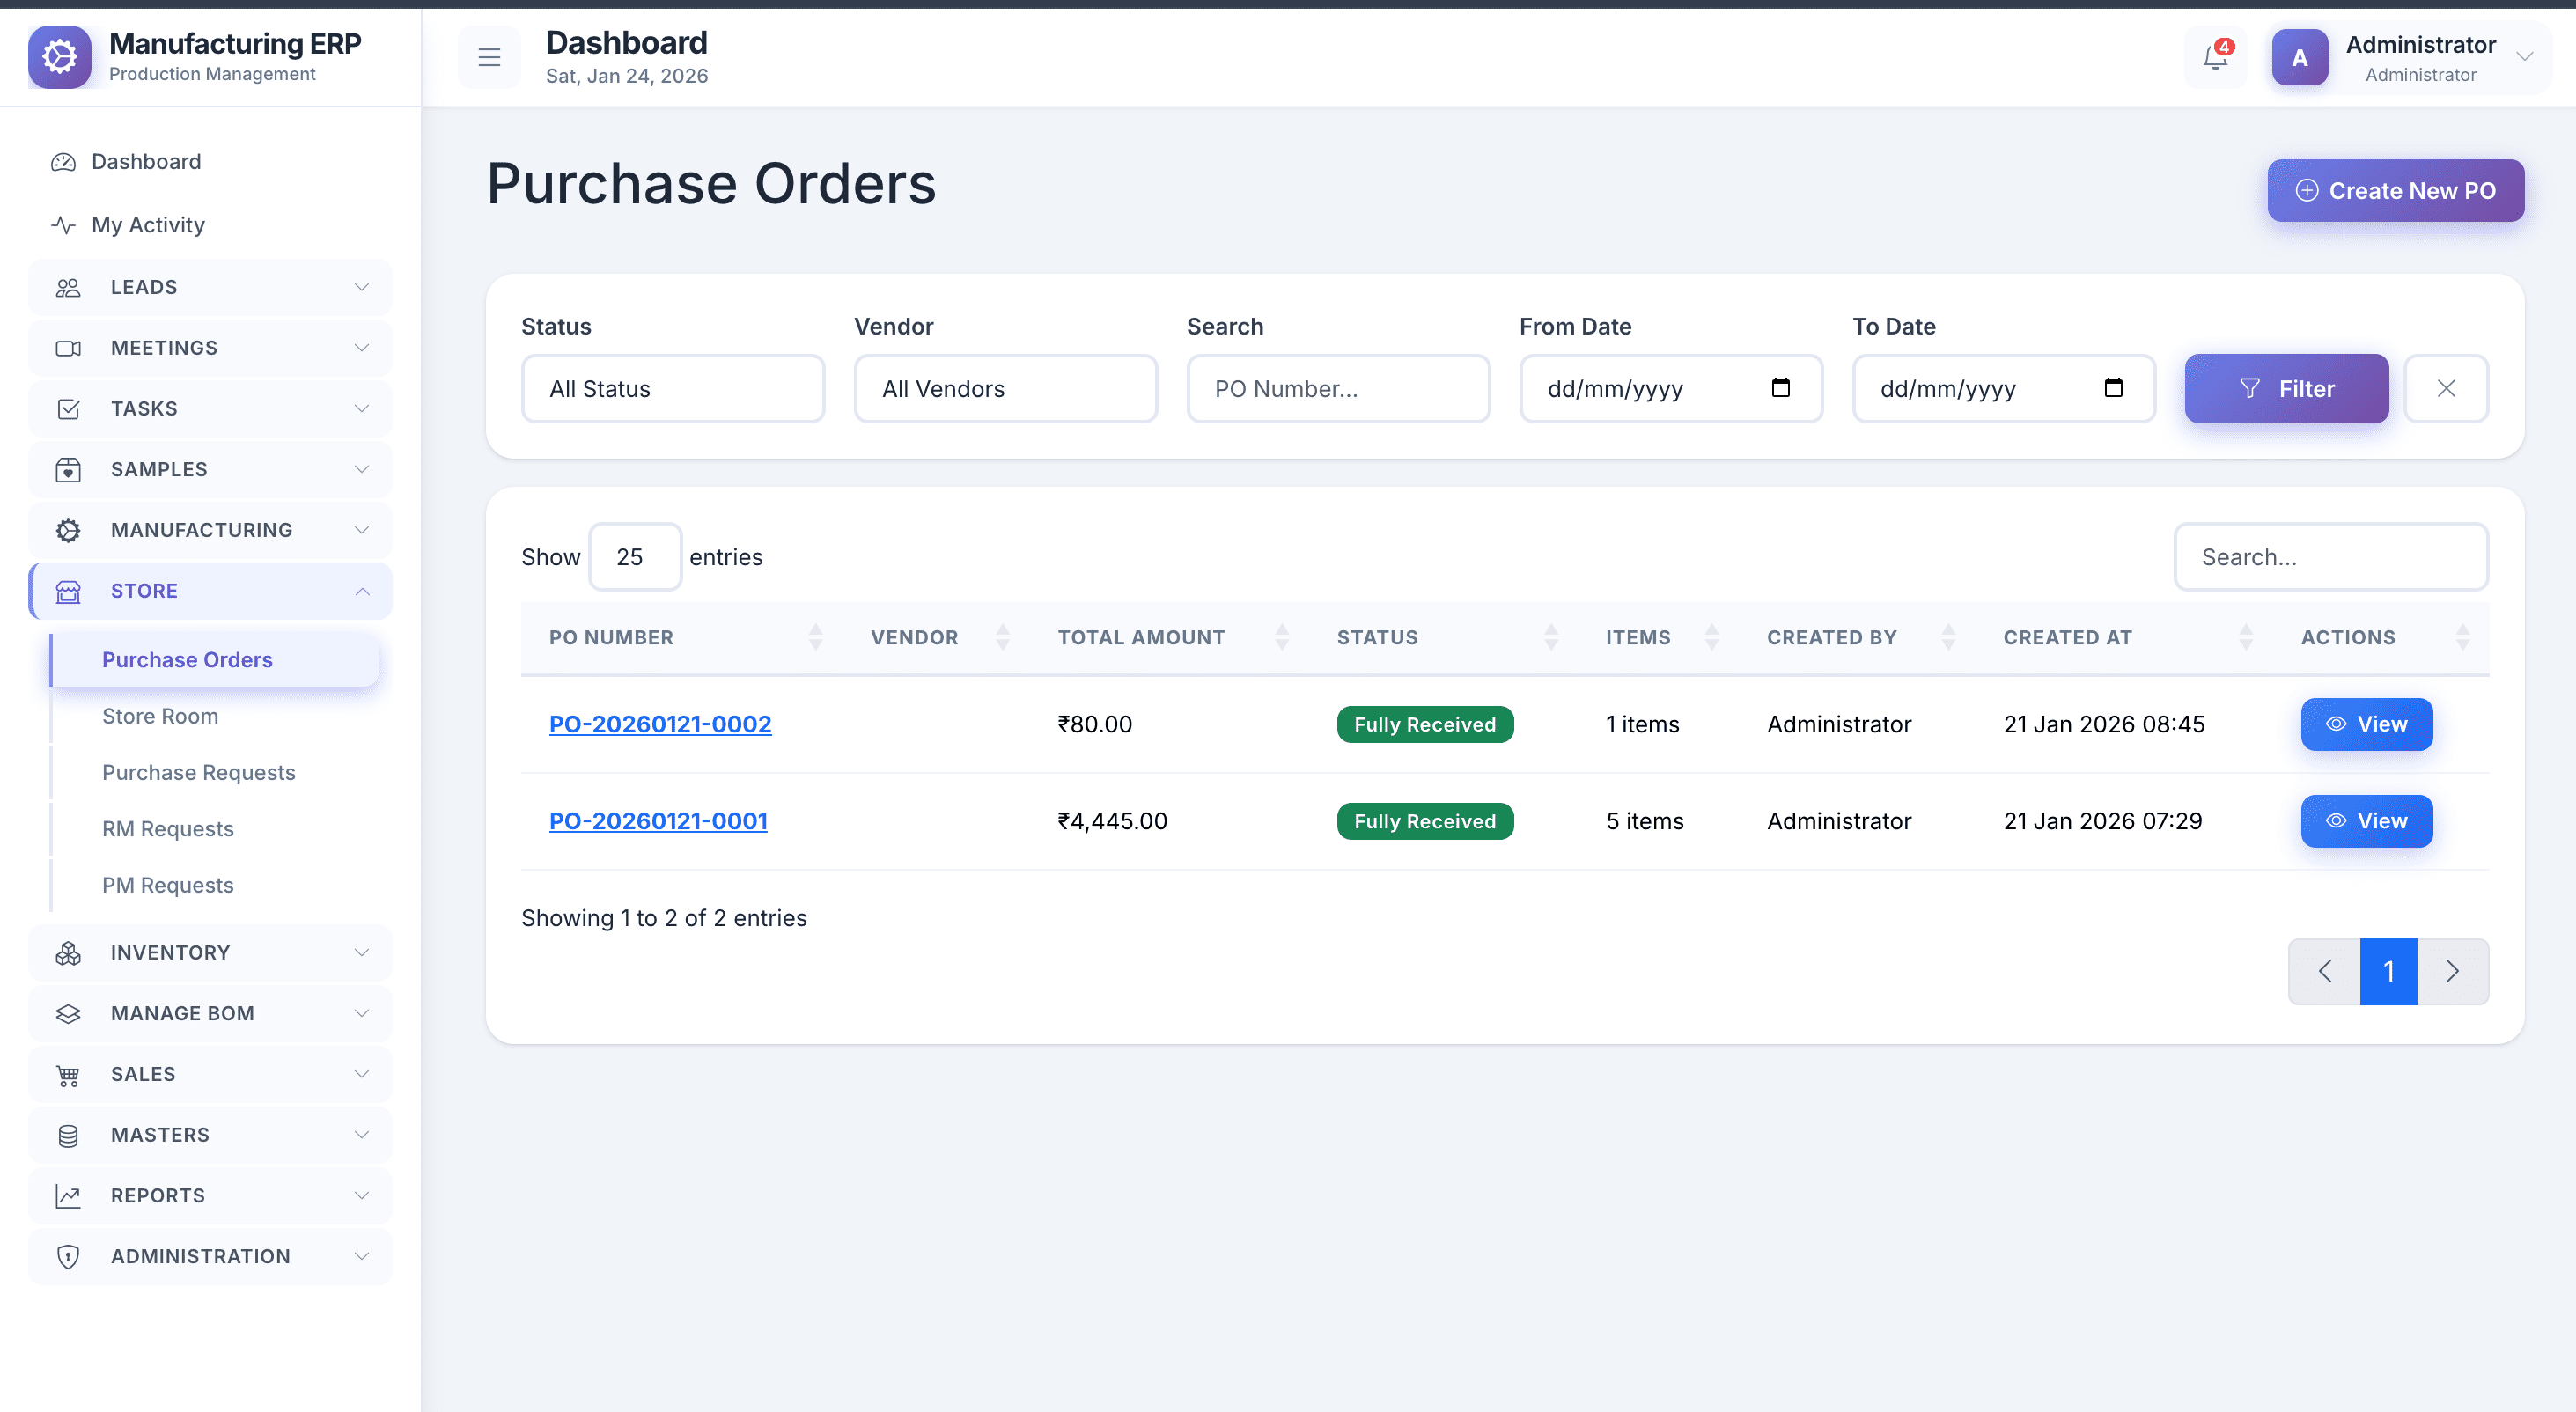
Task: Click the notification bell icon
Action: [2215, 58]
